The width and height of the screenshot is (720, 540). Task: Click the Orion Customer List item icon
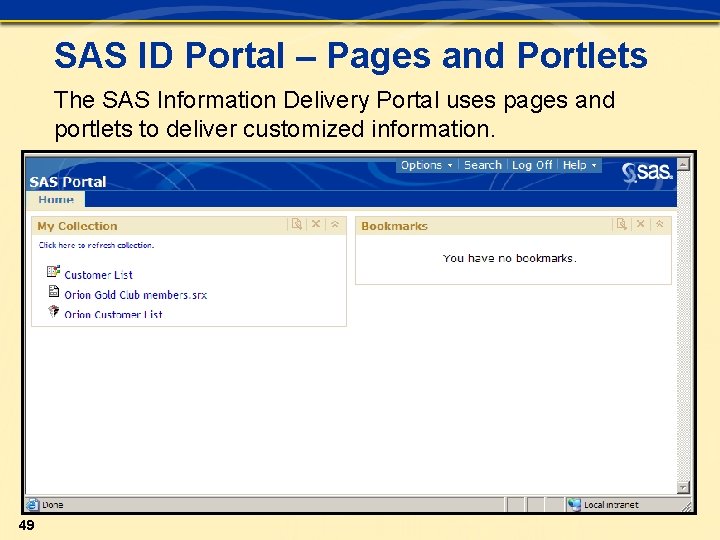click(x=54, y=311)
